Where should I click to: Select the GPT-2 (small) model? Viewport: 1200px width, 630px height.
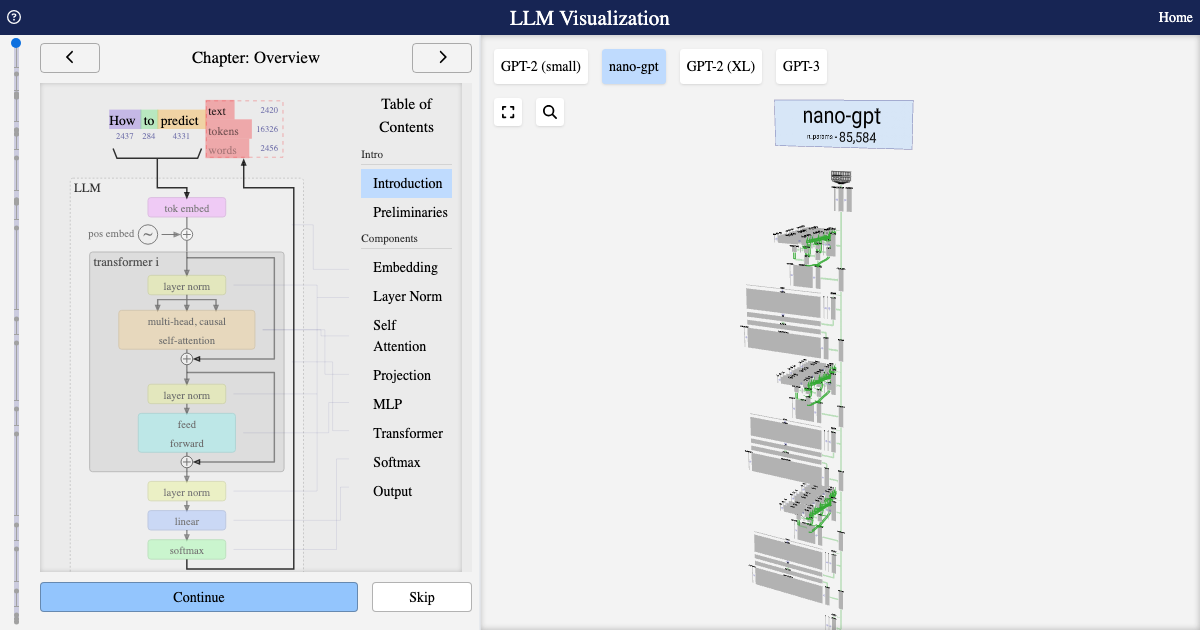(541, 67)
